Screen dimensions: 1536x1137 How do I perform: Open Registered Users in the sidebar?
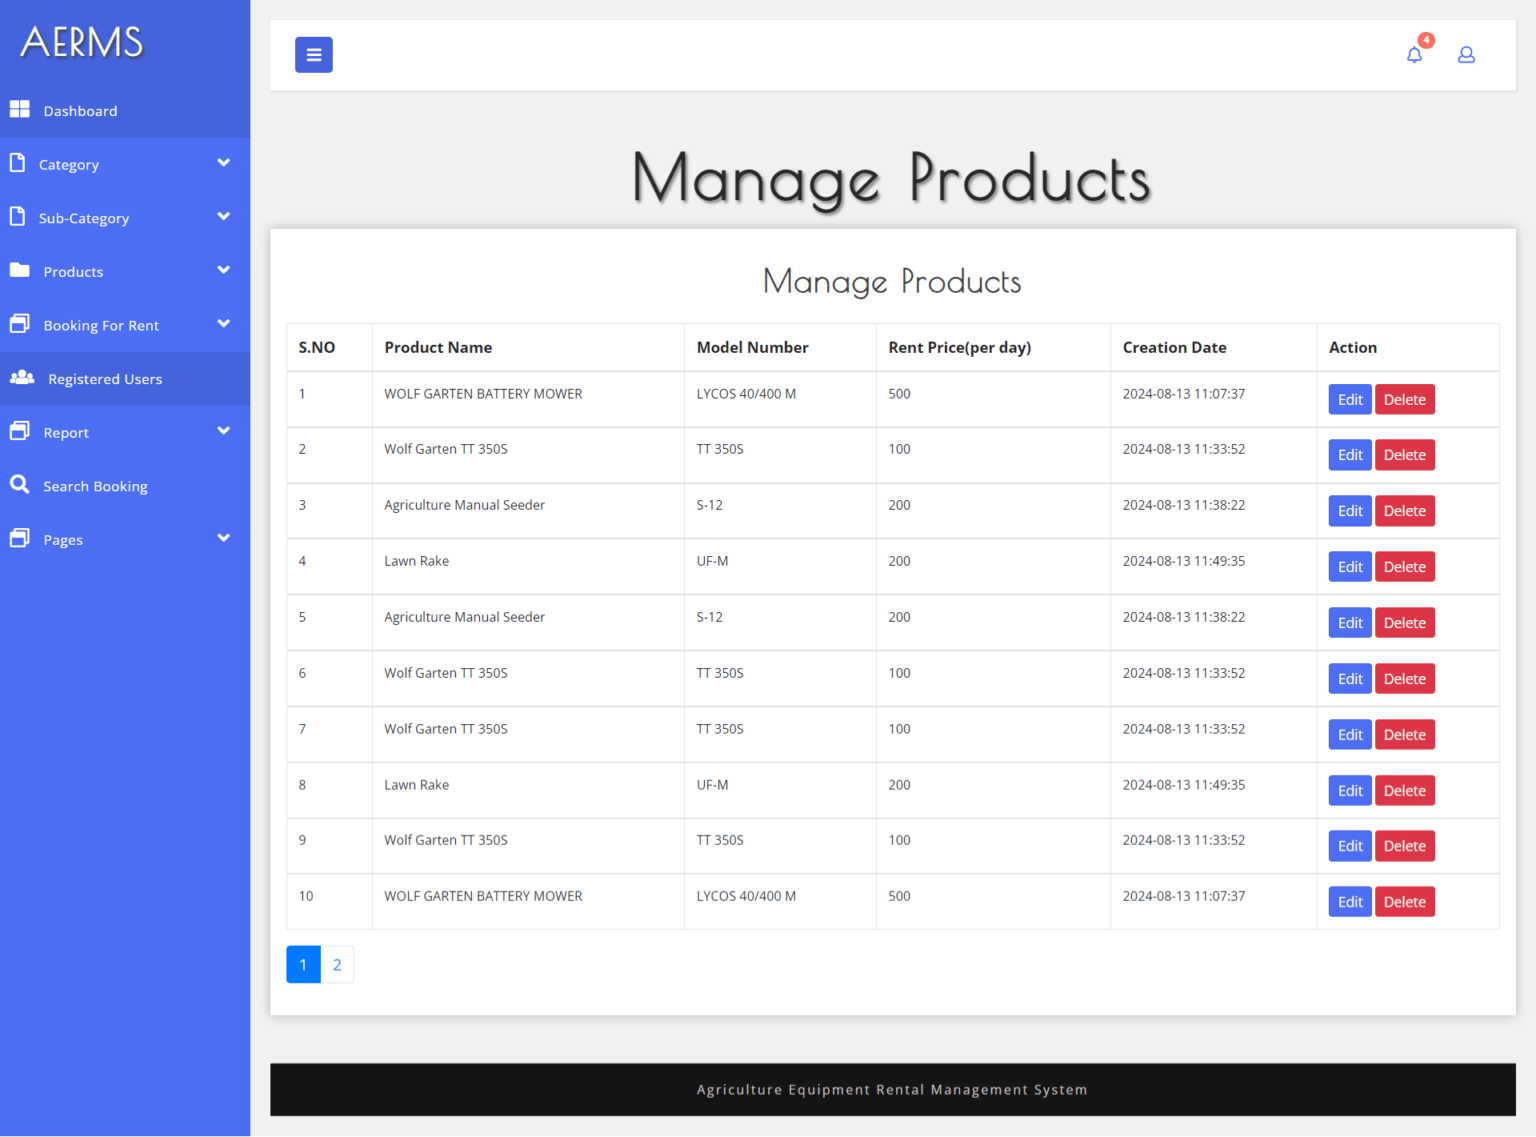125,379
